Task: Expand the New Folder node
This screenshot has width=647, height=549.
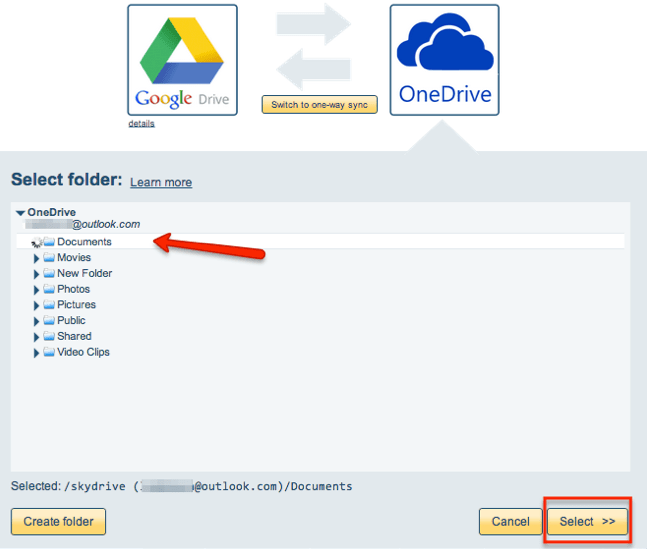Action: point(36,274)
